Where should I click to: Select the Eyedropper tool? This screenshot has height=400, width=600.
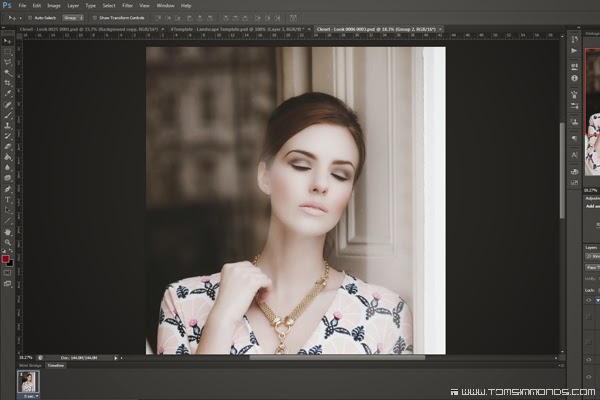7,94
